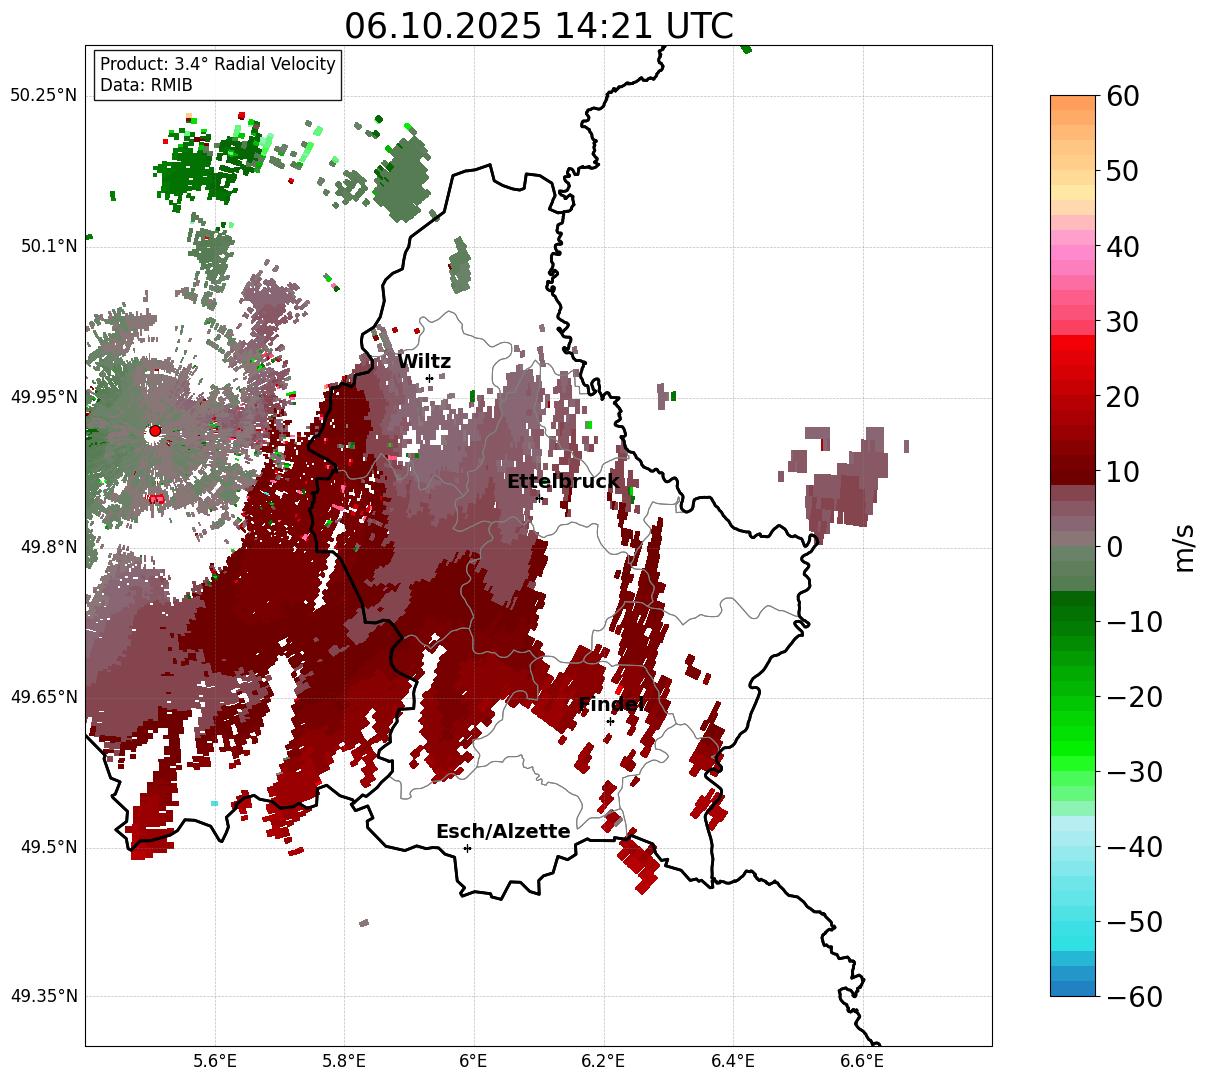
Task: Click the 49.95°N latitude label
Action: (44, 397)
